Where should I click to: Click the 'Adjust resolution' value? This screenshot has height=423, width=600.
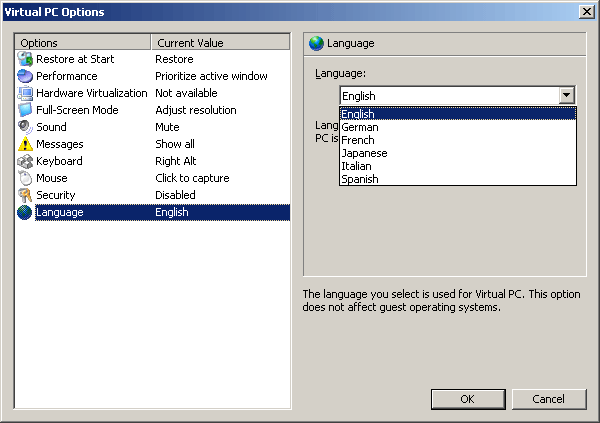[x=196, y=110]
